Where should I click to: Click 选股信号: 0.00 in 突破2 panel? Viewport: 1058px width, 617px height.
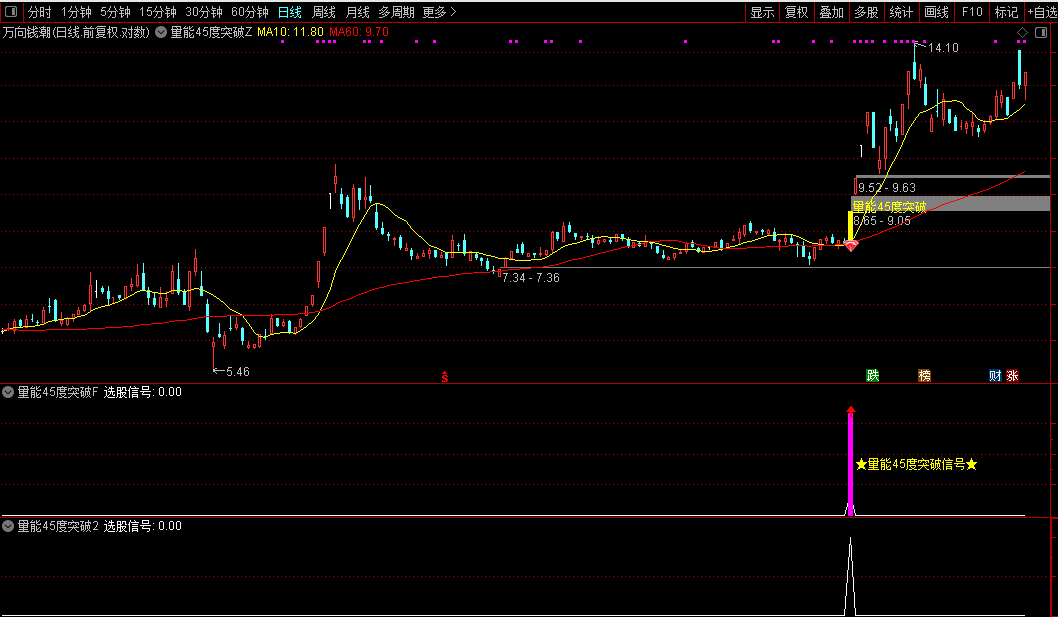point(142,526)
